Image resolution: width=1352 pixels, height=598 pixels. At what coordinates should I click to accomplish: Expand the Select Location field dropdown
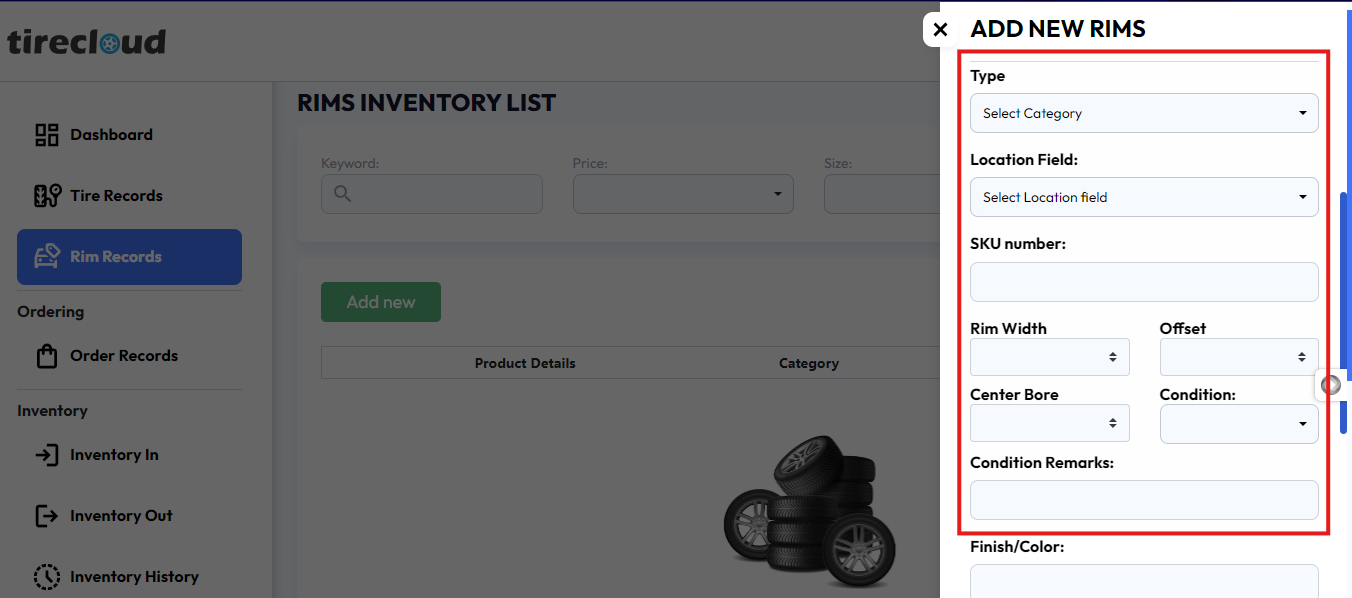point(1144,197)
